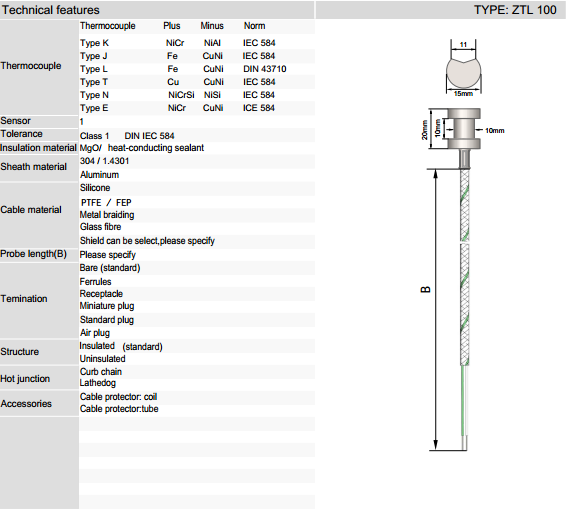Click 'DIN IEC 584' tolerance norm
Screen dimensions: 569x510
tap(149, 136)
